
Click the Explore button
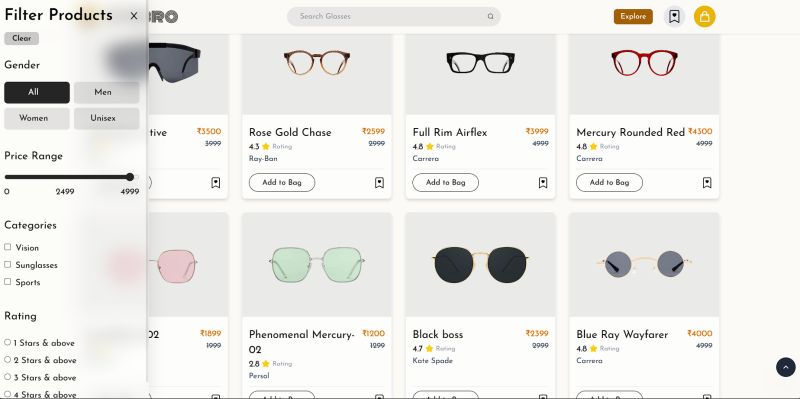tap(633, 16)
